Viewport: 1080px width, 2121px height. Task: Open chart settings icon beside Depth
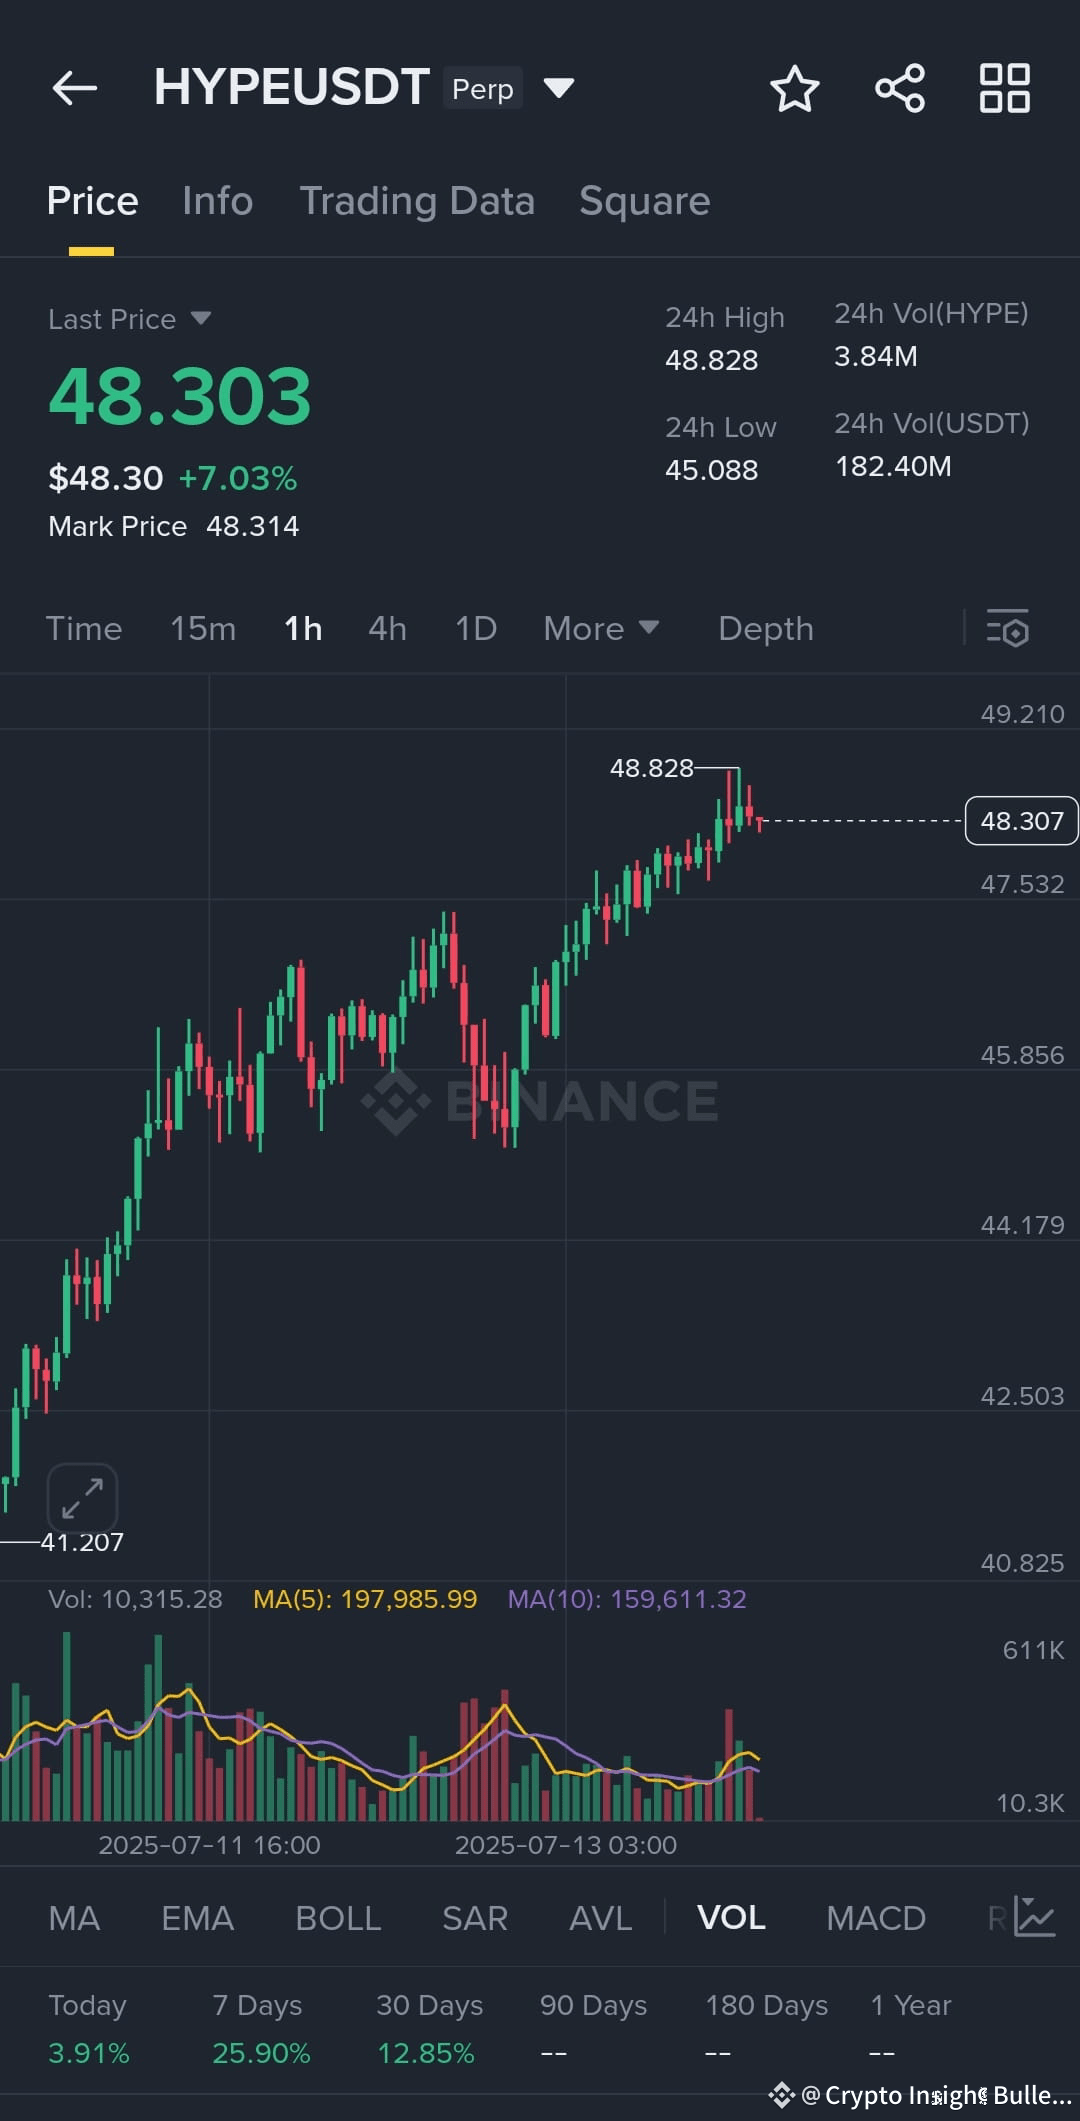pos(1008,628)
